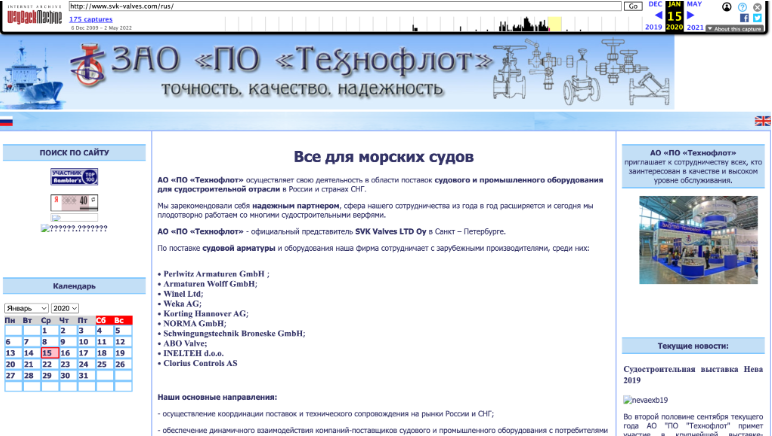This screenshot has height=436, width=772.
Task: Click Winel Ltd entry
Action: point(180,294)
